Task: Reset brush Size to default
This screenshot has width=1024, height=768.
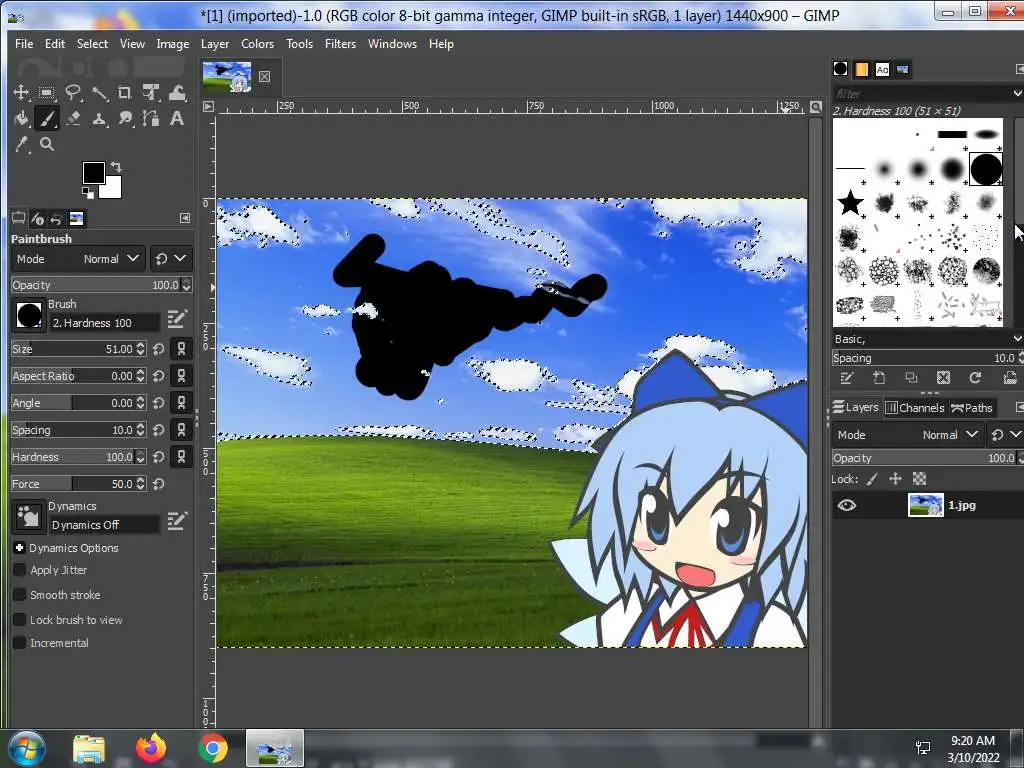Action: click(159, 349)
